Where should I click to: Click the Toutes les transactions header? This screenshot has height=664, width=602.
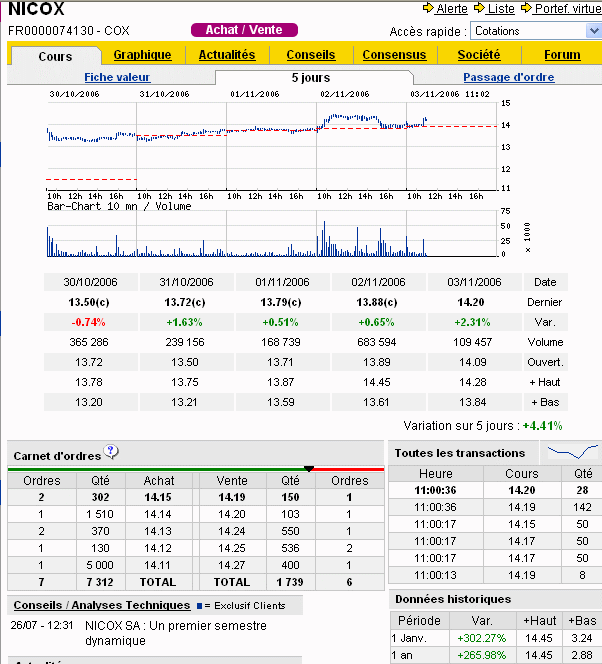(460, 453)
